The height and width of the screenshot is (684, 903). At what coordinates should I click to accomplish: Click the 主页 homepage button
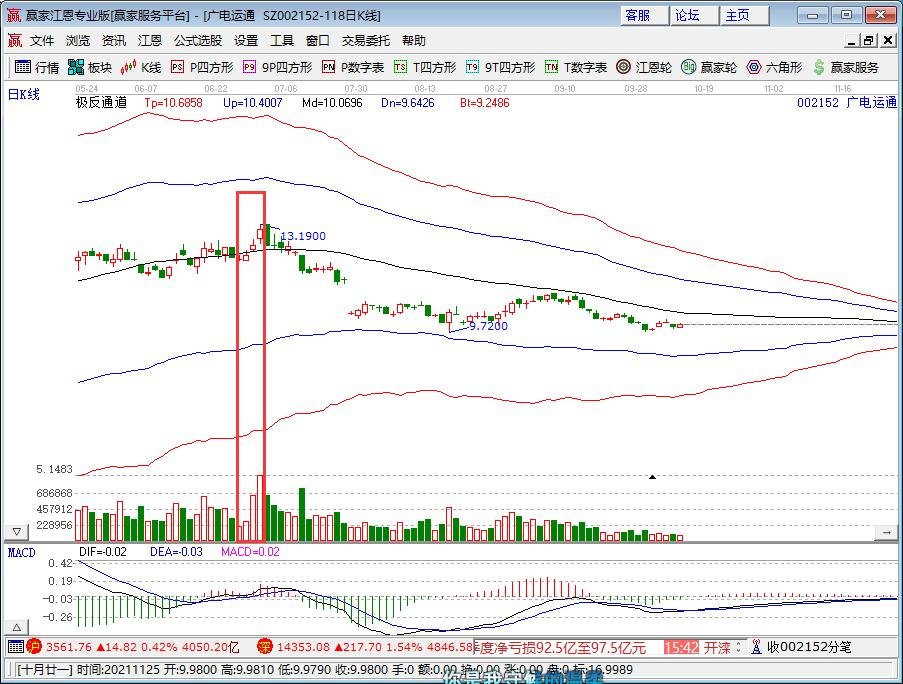738,15
